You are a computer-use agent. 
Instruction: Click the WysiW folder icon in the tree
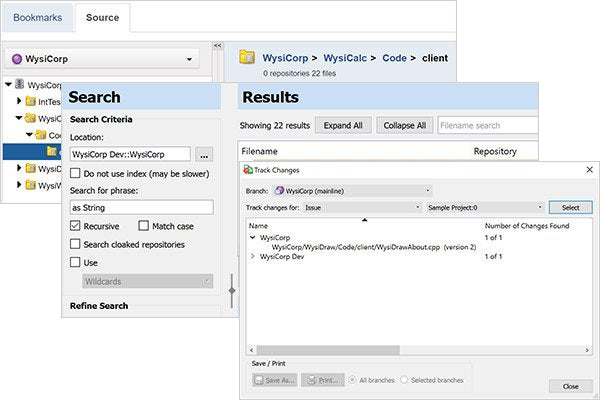pos(31,185)
